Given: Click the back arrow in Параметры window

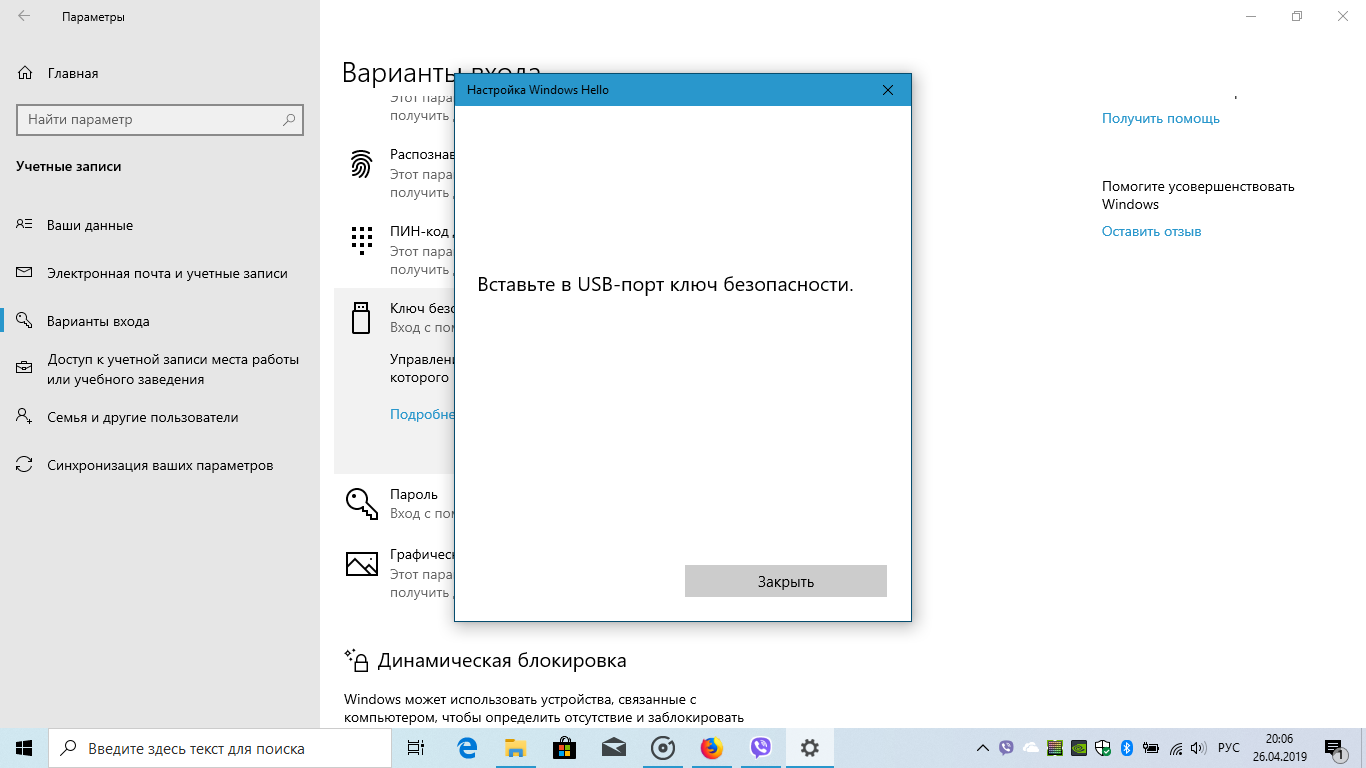Looking at the screenshot, I should [24, 17].
